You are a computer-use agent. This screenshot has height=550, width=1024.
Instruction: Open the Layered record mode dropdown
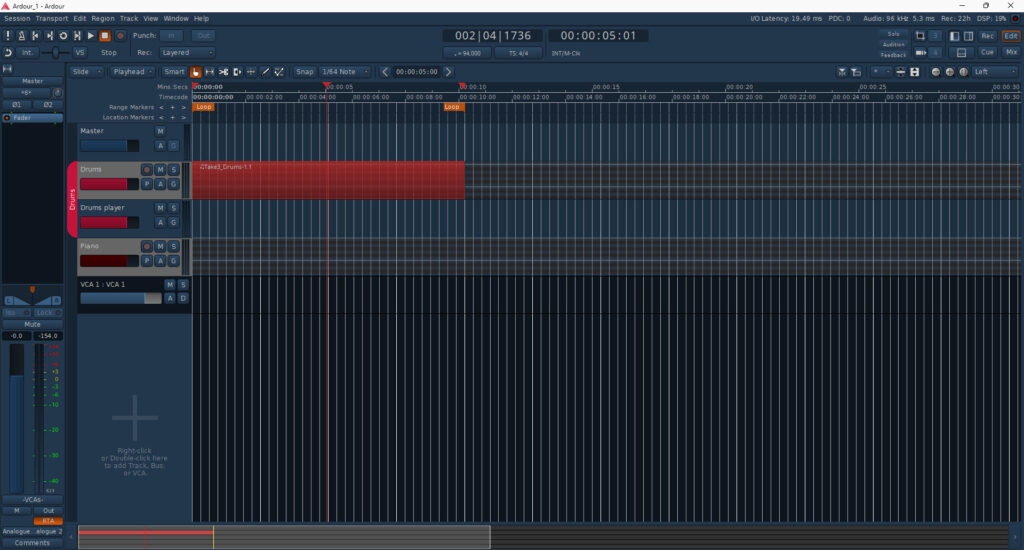(x=188, y=53)
